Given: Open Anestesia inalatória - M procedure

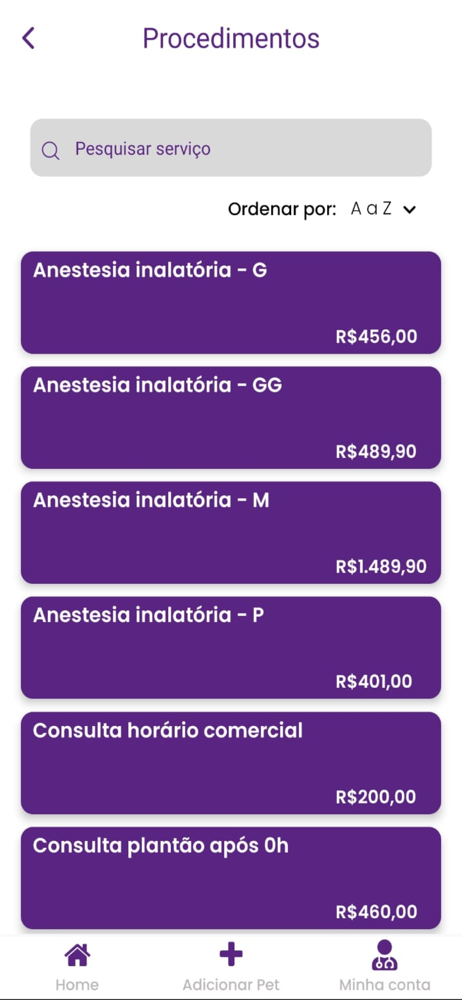Looking at the screenshot, I should click(x=231, y=533).
